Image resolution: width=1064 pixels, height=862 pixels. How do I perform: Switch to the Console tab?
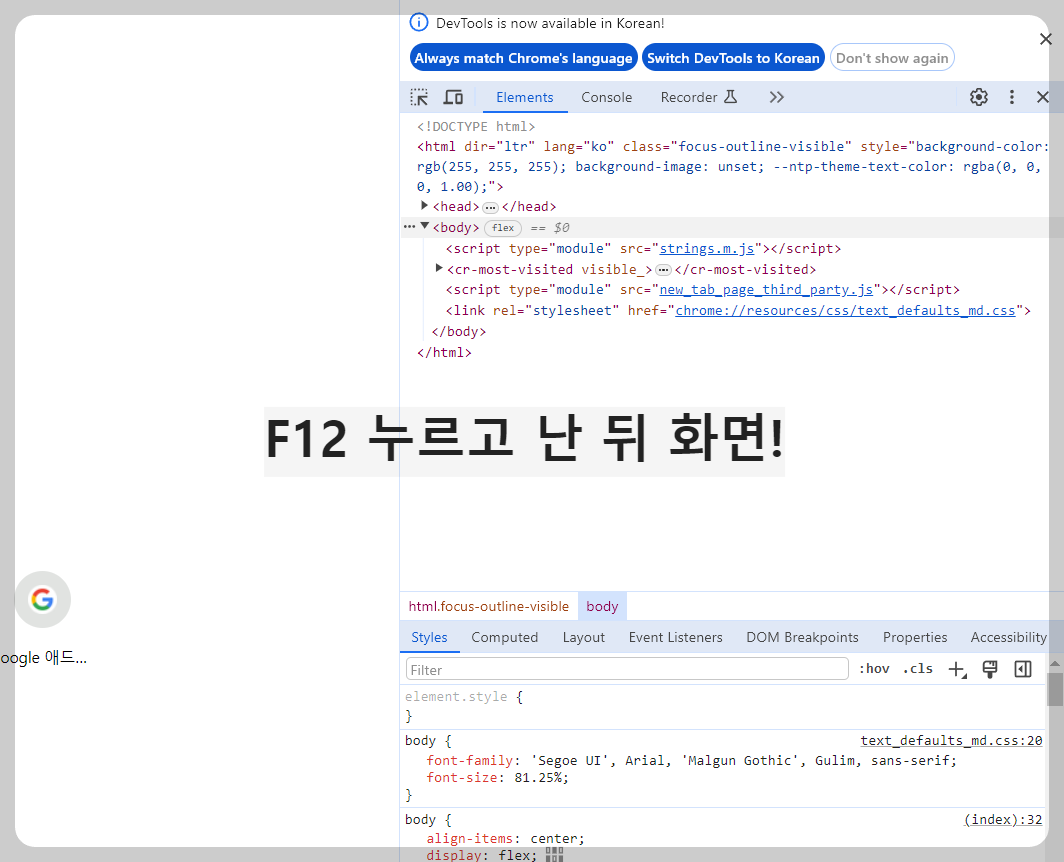(606, 97)
